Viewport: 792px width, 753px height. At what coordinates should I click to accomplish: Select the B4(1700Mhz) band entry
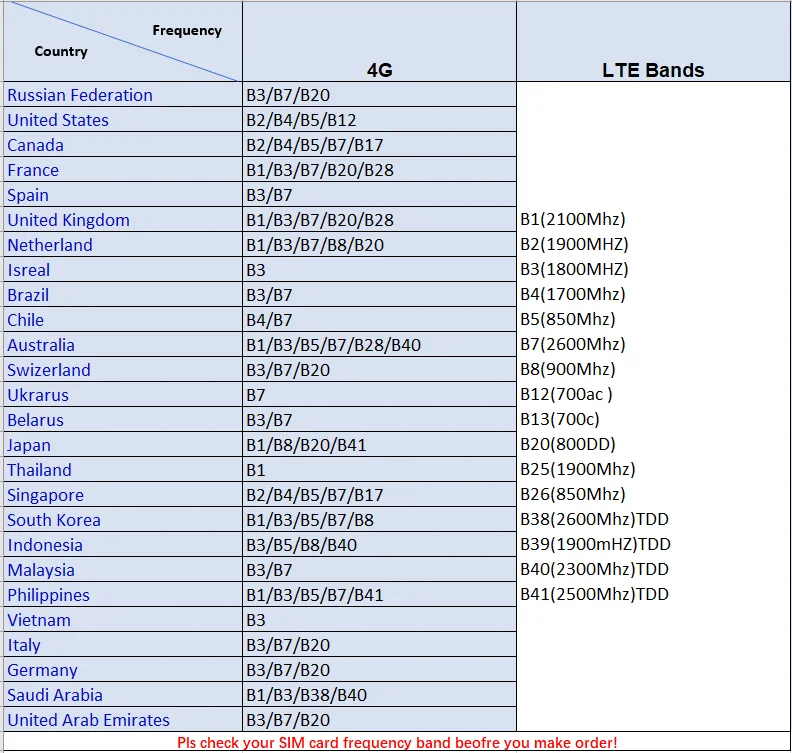pyautogui.click(x=573, y=294)
